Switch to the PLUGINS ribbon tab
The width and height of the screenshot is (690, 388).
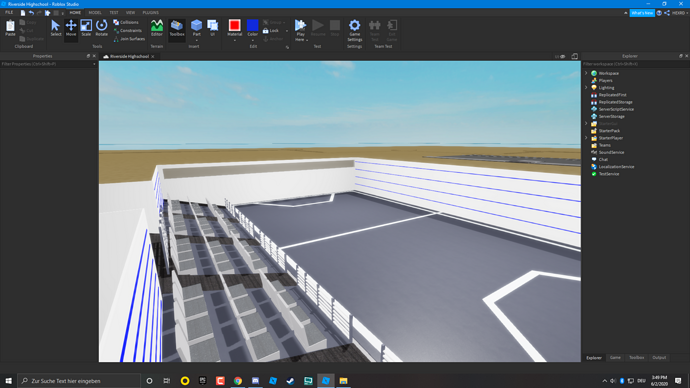[x=150, y=13]
